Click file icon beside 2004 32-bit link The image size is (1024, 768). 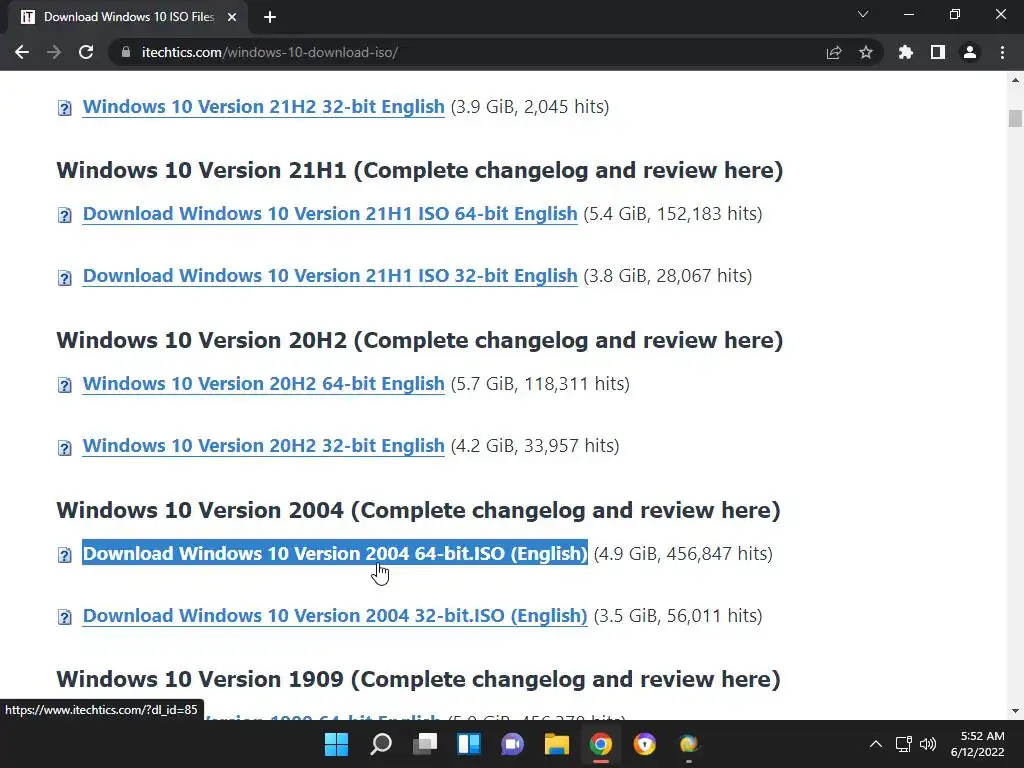coord(65,617)
